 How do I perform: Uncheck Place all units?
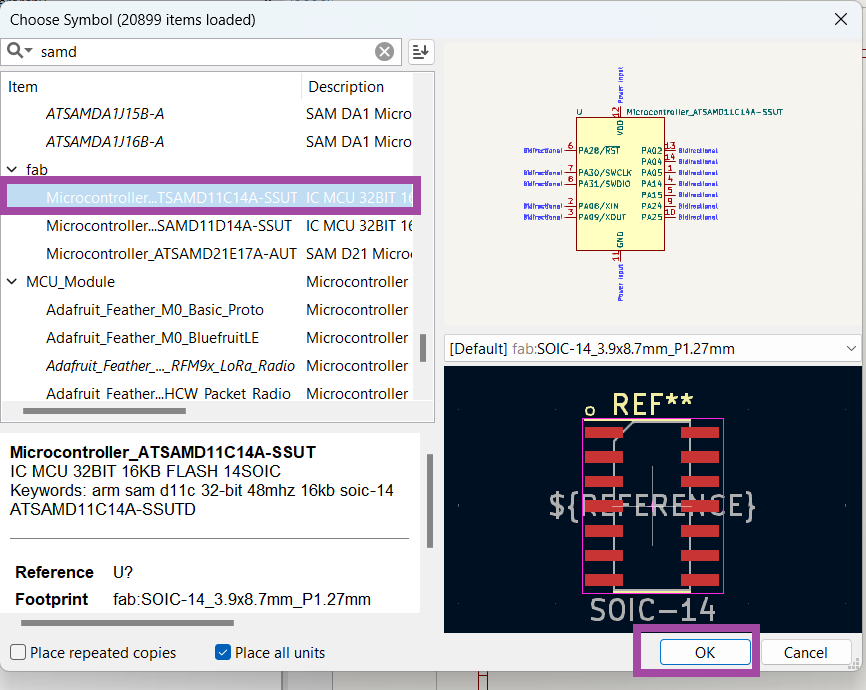(x=223, y=653)
